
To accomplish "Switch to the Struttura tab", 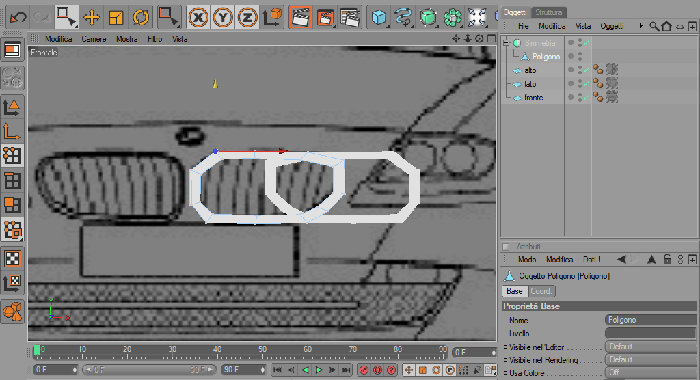I will click(x=549, y=12).
